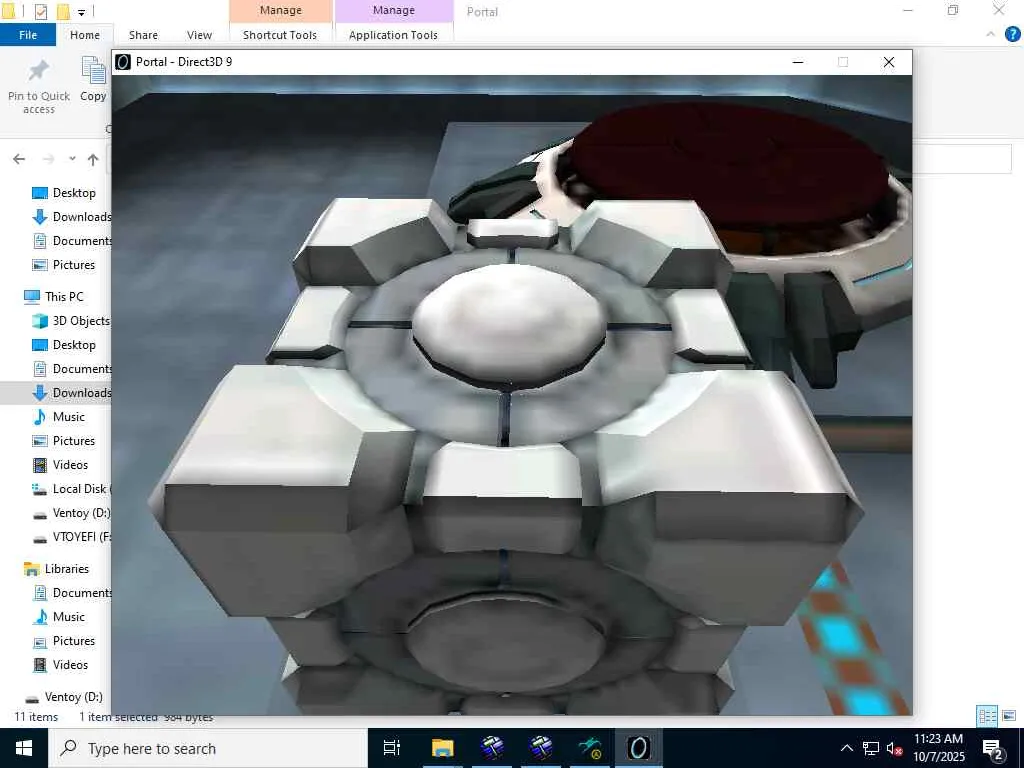The image size is (1024, 768).
Task: Open the clock showing 11:23 AM
Action: 938,748
